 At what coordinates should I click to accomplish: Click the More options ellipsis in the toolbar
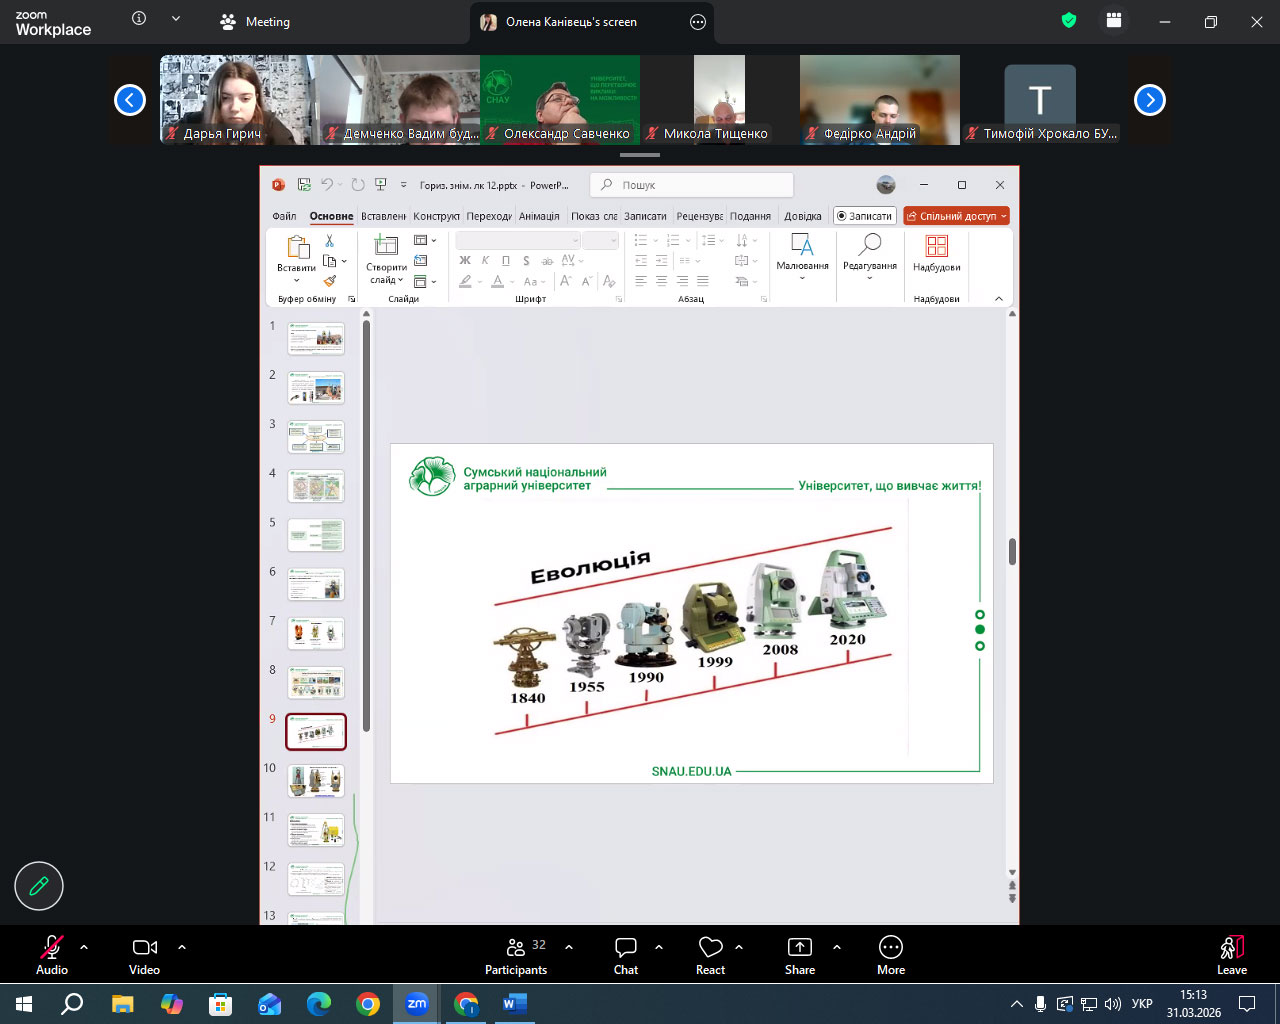[890, 954]
